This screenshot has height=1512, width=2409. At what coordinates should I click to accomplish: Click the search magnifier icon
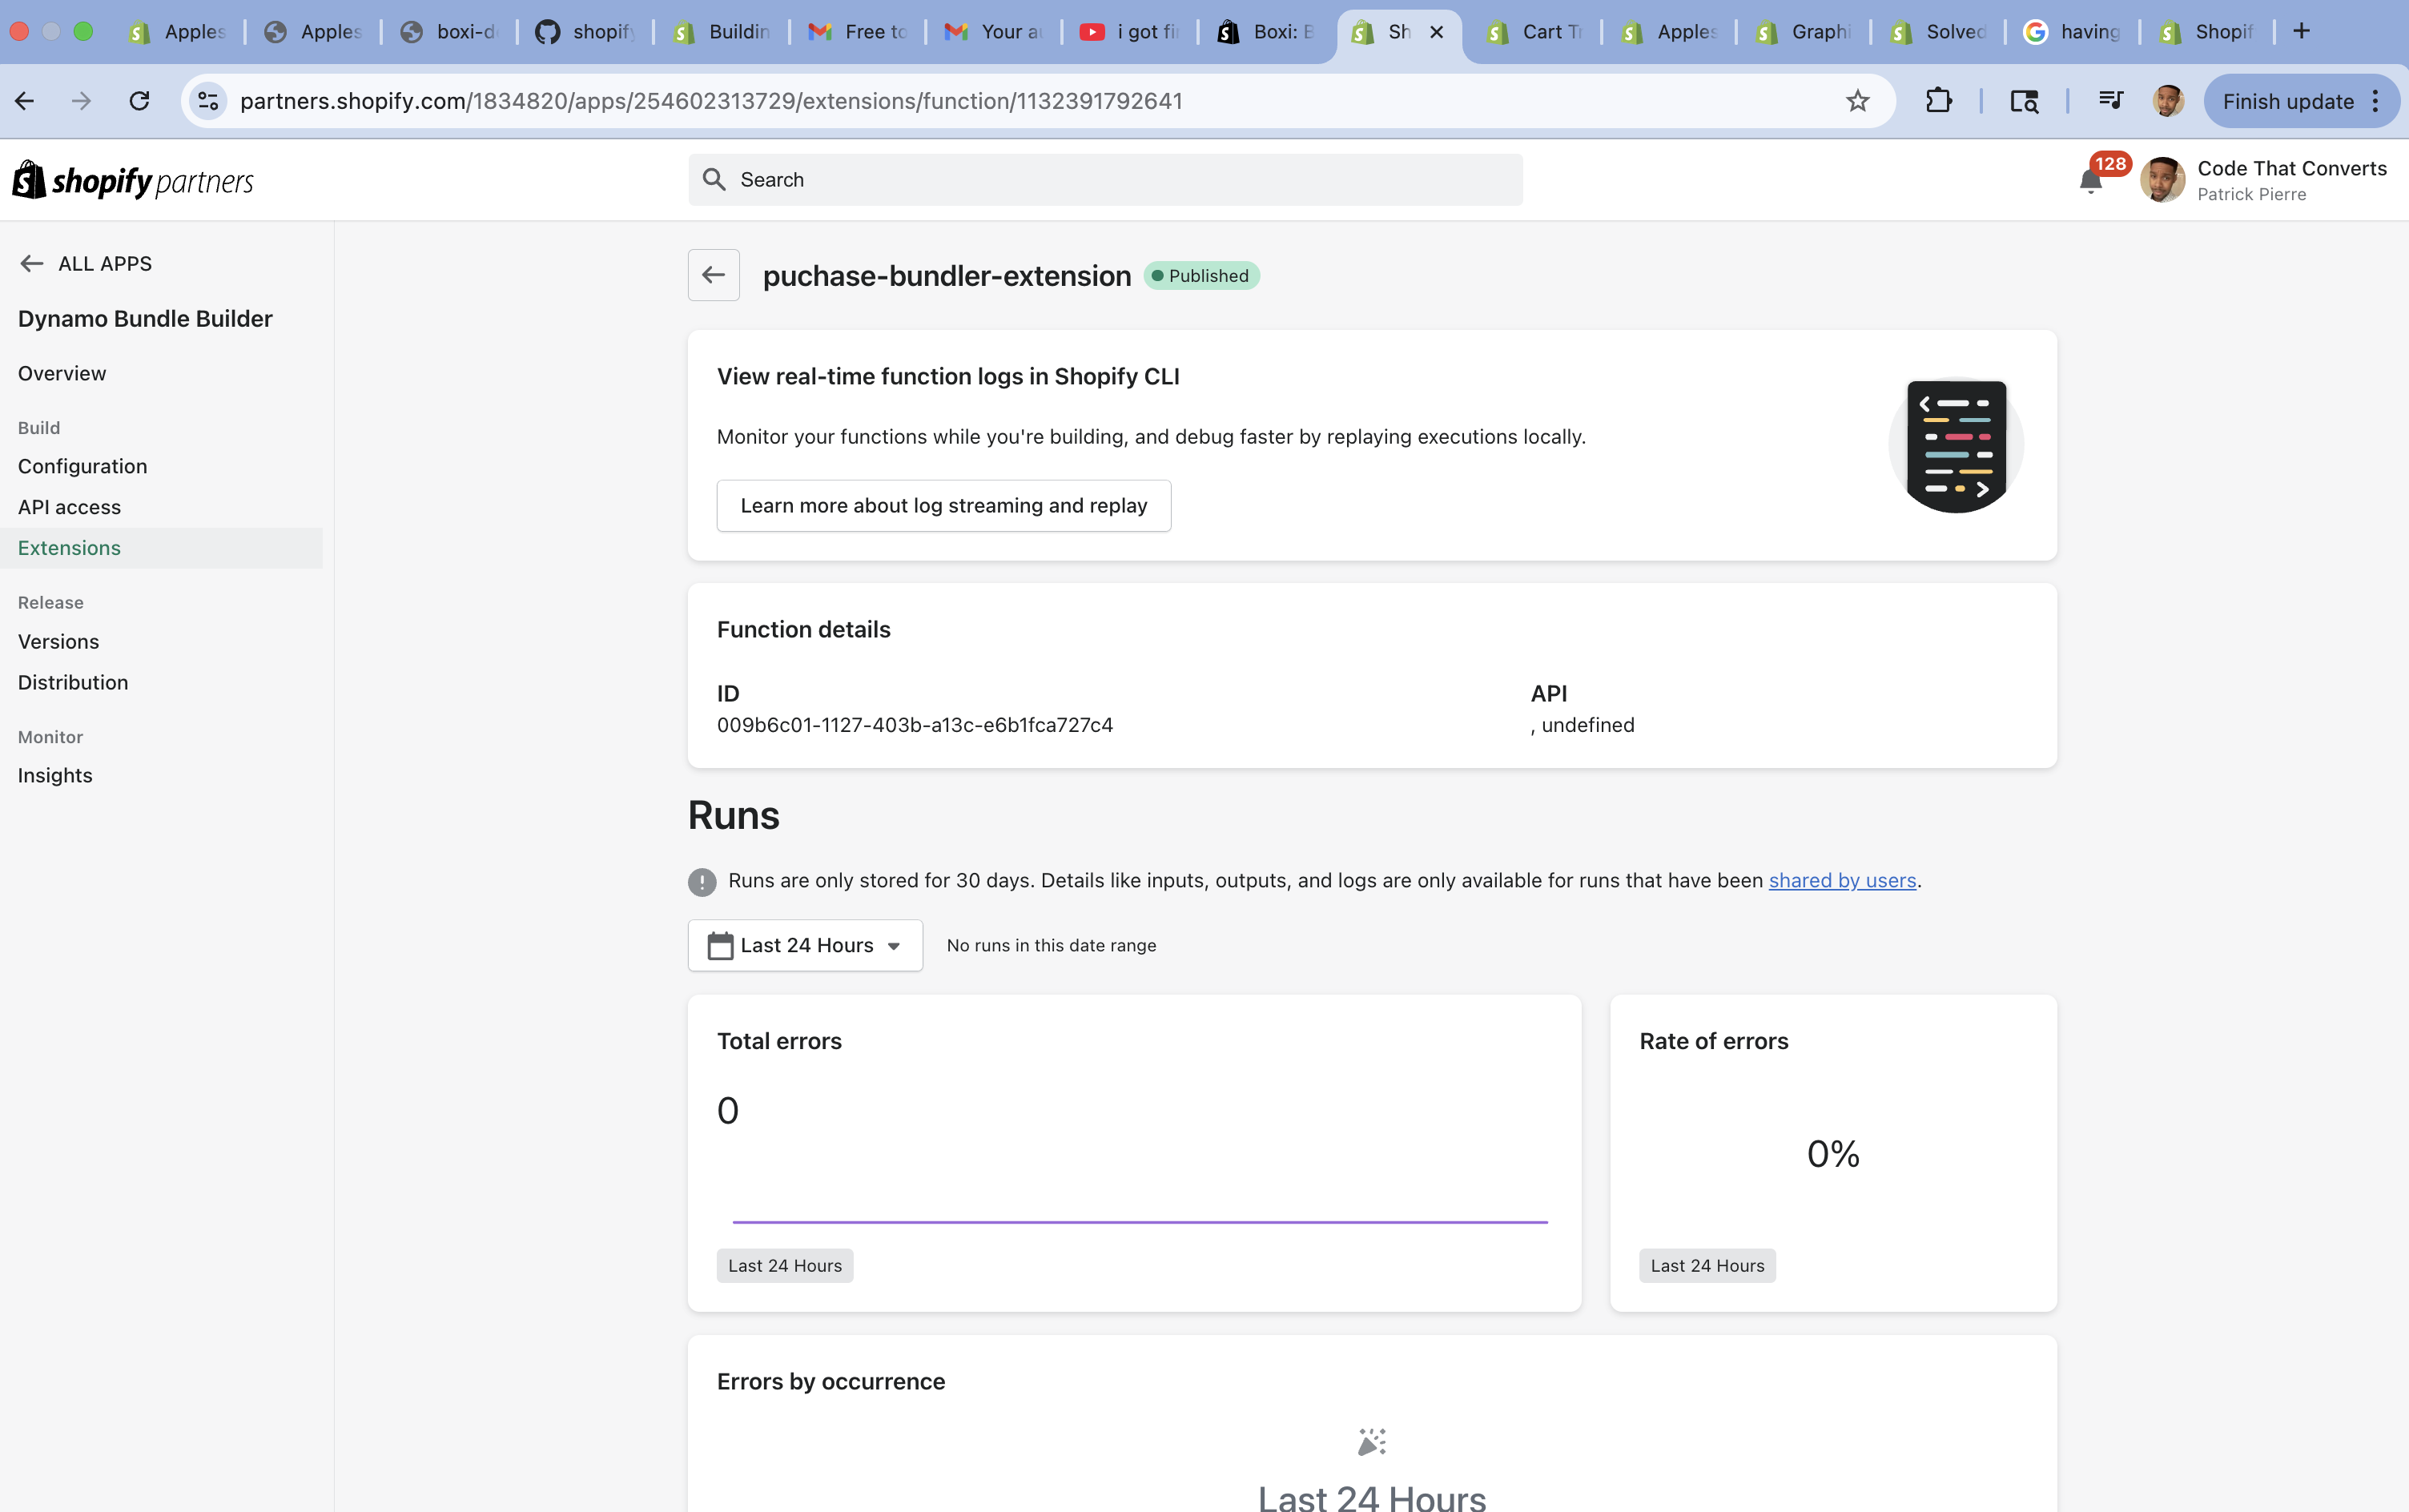[713, 180]
